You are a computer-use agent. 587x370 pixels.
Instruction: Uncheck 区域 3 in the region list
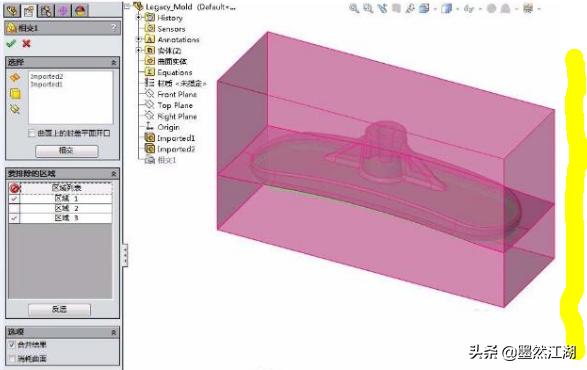(x=14, y=218)
